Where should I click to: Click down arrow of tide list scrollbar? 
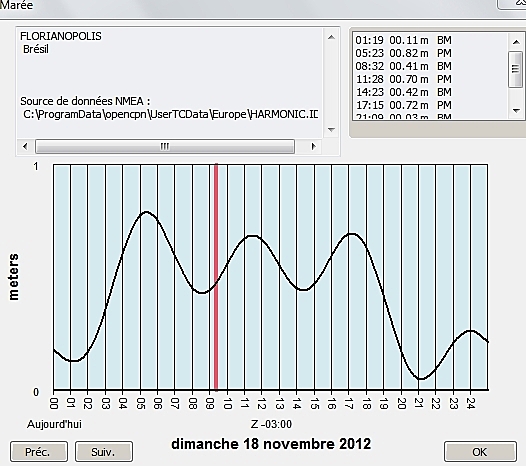[x=516, y=110]
